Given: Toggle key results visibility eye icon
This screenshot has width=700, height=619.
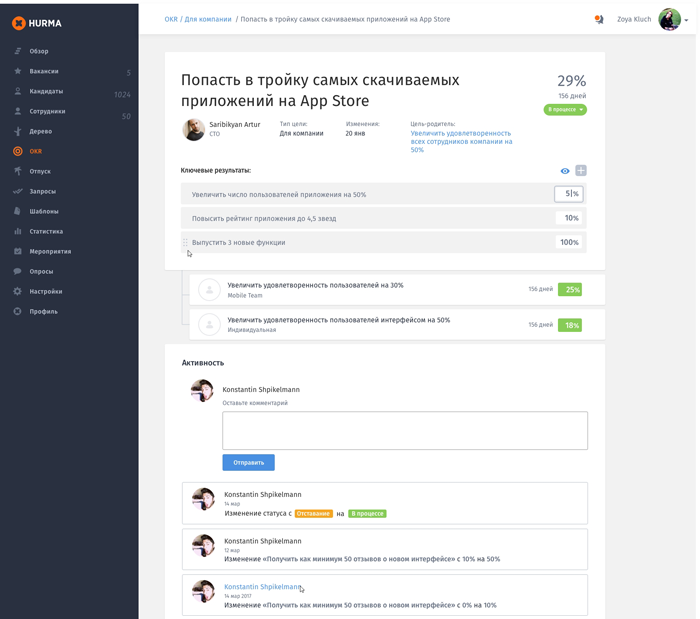Looking at the screenshot, I should (565, 171).
